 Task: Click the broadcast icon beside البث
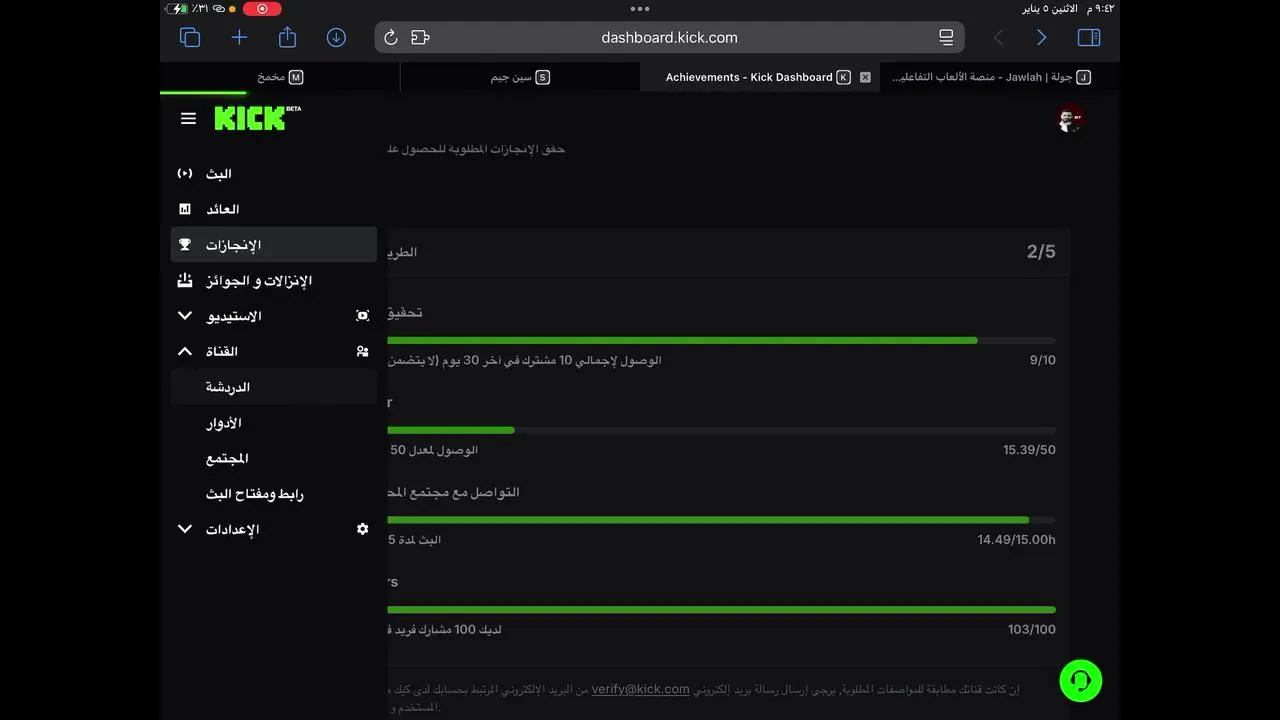click(x=185, y=173)
